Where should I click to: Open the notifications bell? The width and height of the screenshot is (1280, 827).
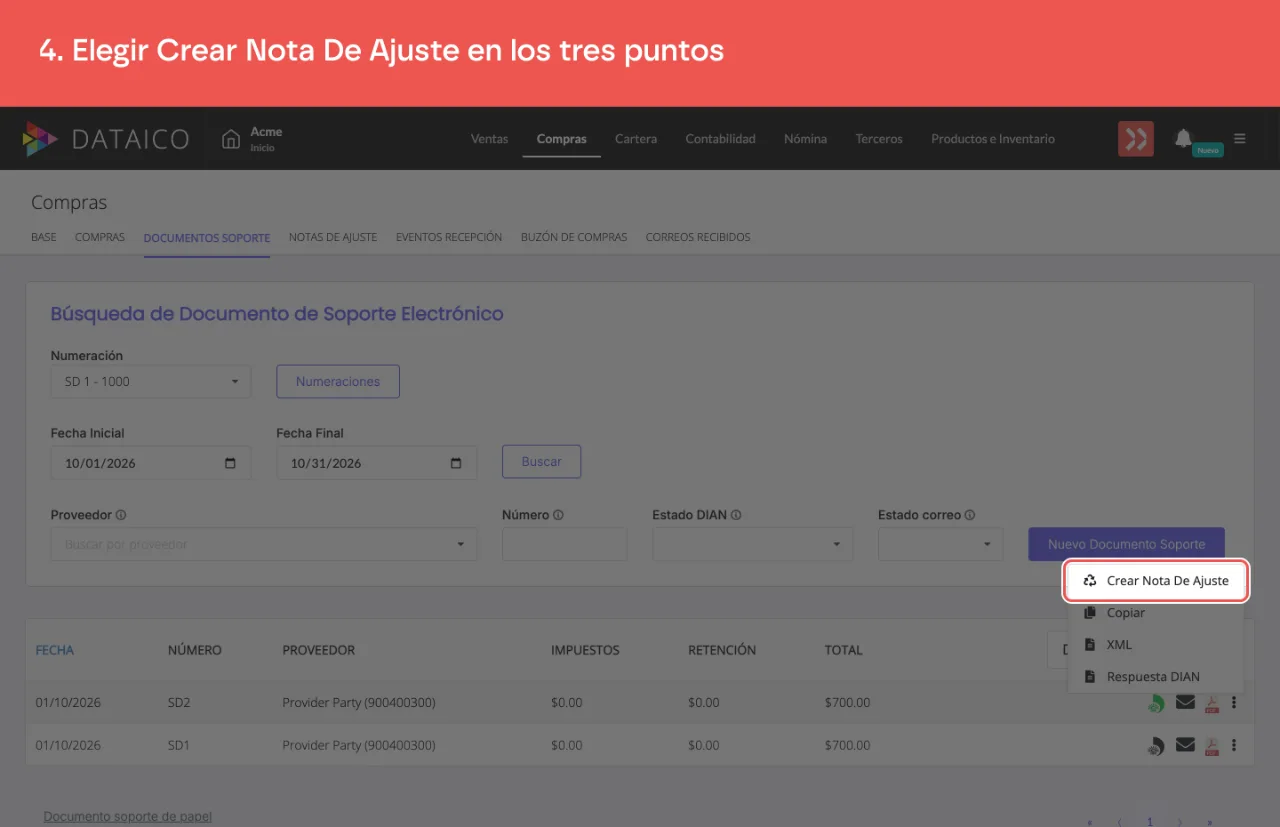coord(1184,138)
